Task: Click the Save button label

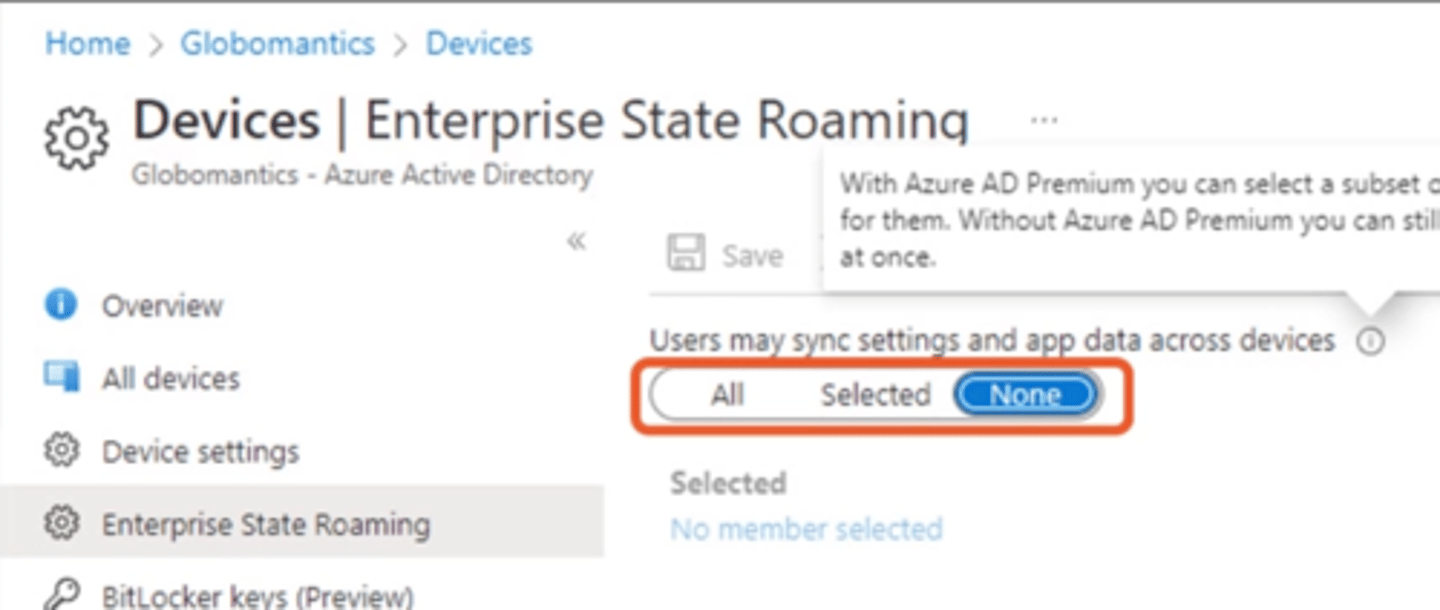Action: pyautogui.click(x=752, y=256)
